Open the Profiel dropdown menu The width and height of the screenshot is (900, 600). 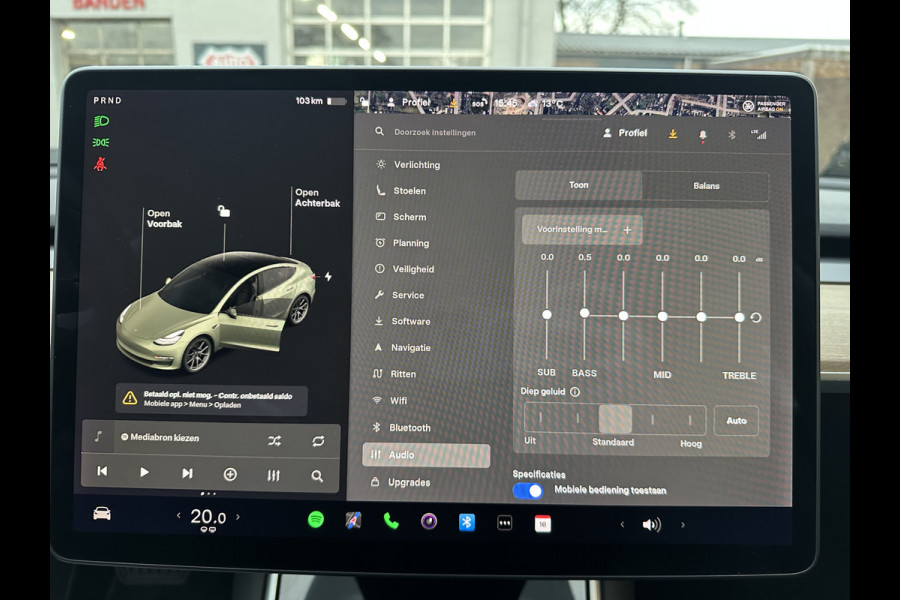624,132
